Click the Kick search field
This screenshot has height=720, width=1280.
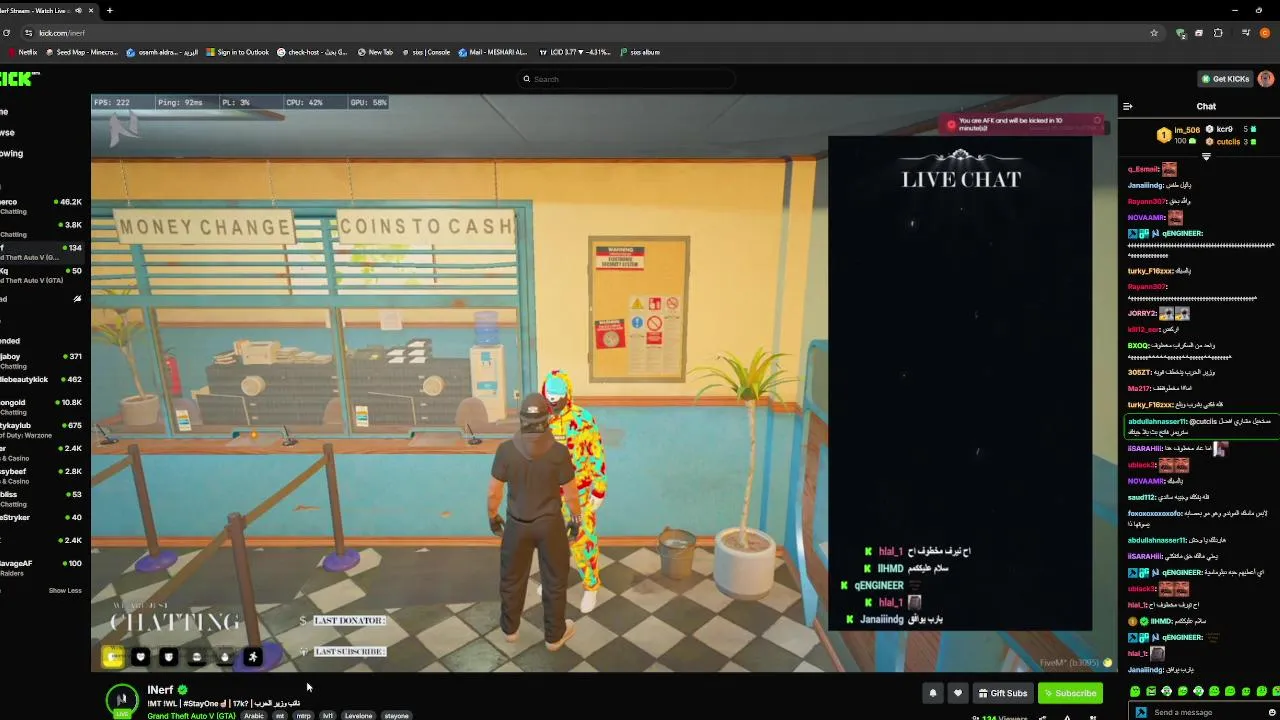(x=625, y=79)
